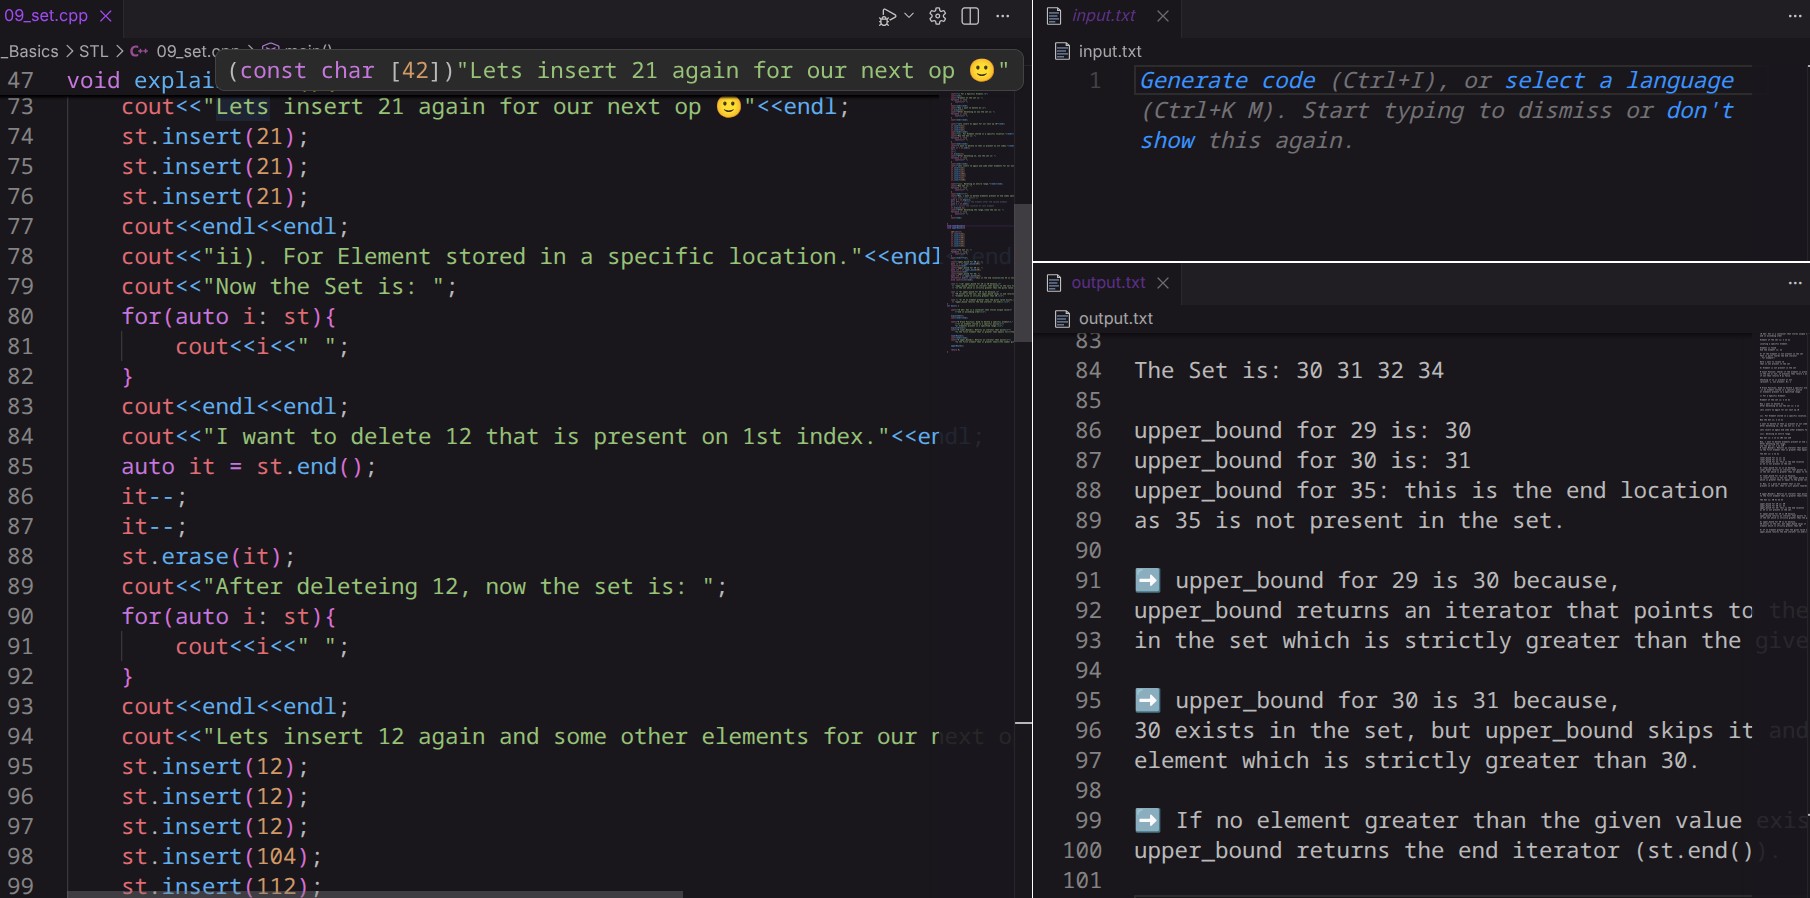This screenshot has height=898, width=1810.
Task: Open More Actions for output.txt editor group
Action: click(1795, 283)
